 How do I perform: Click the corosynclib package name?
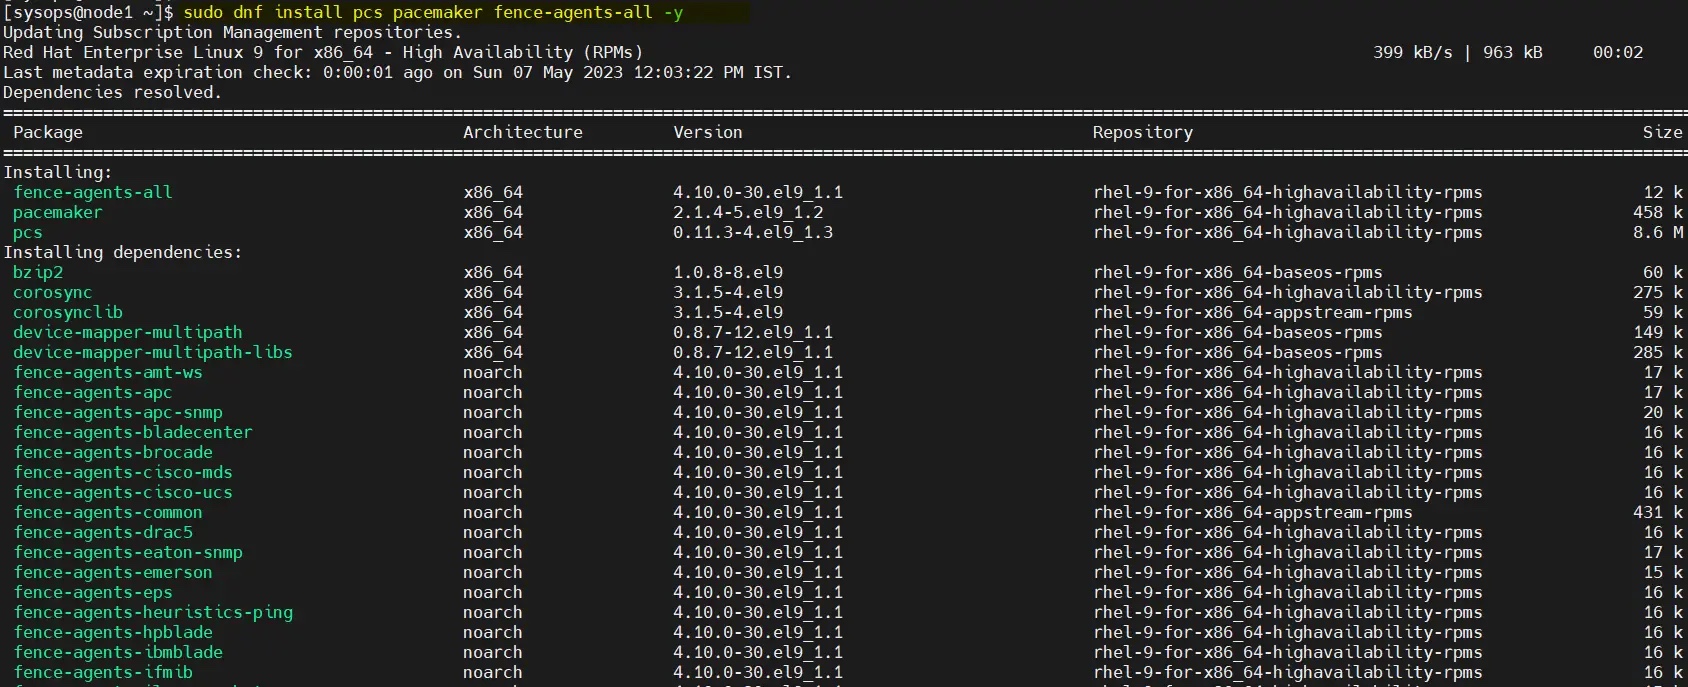click(x=67, y=312)
